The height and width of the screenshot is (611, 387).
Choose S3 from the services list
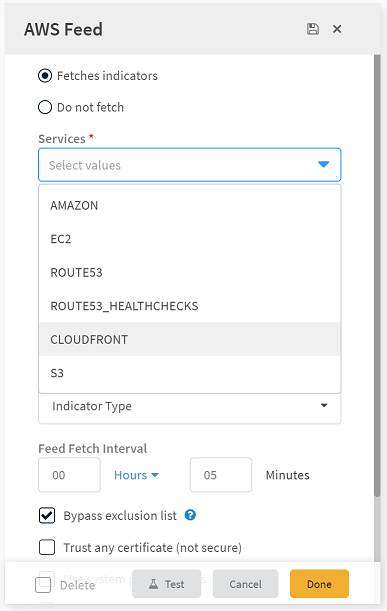pos(190,373)
